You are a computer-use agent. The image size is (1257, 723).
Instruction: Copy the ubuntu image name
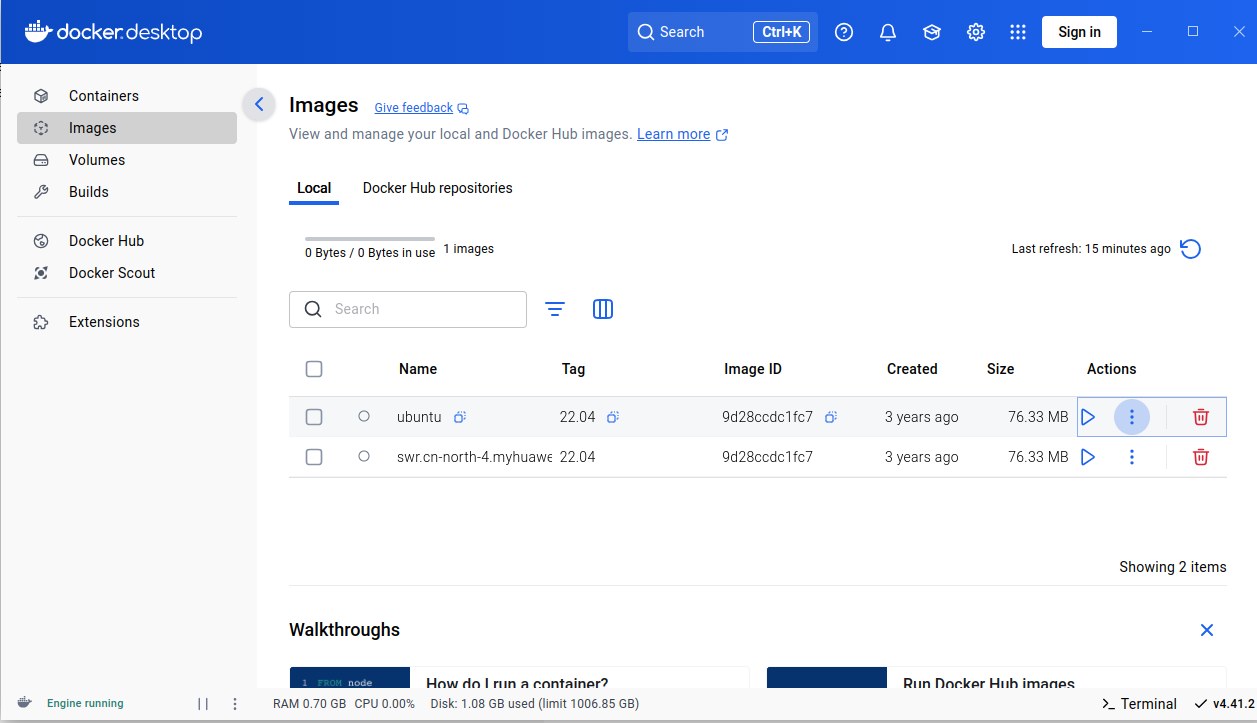click(x=460, y=417)
